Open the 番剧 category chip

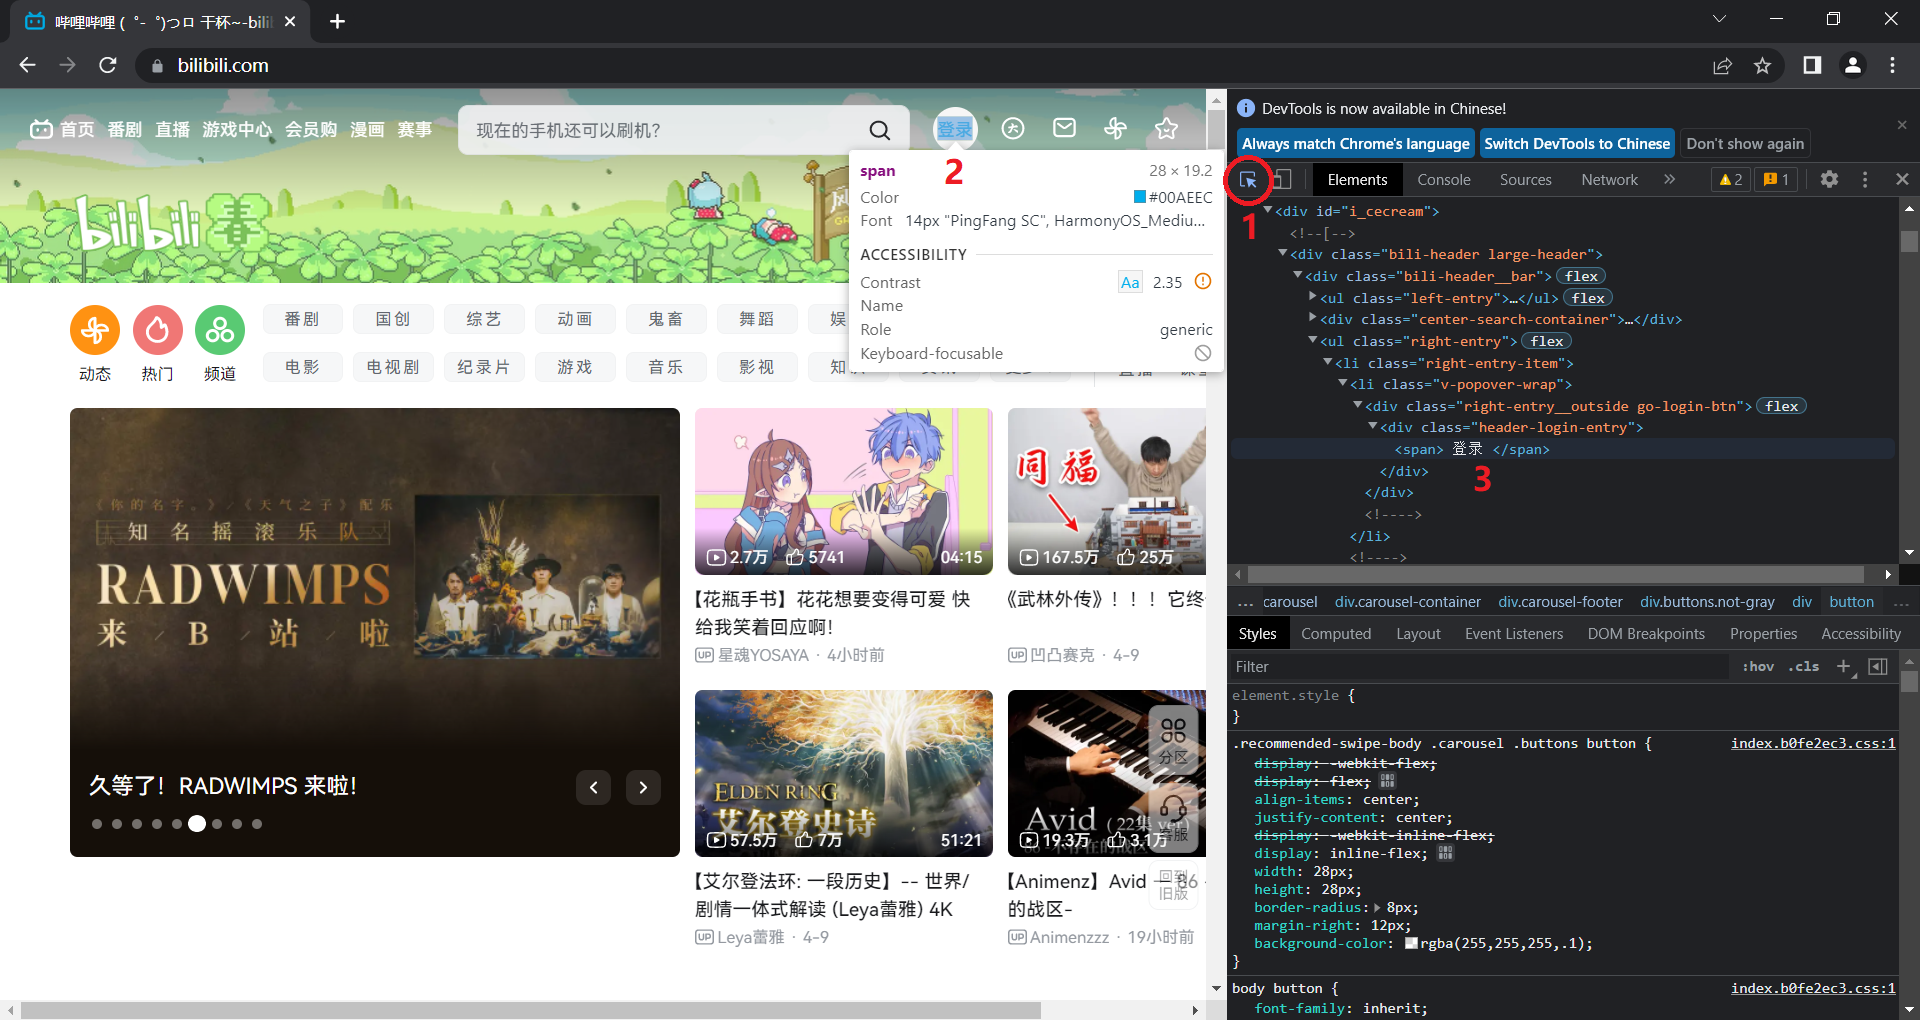coord(302,319)
